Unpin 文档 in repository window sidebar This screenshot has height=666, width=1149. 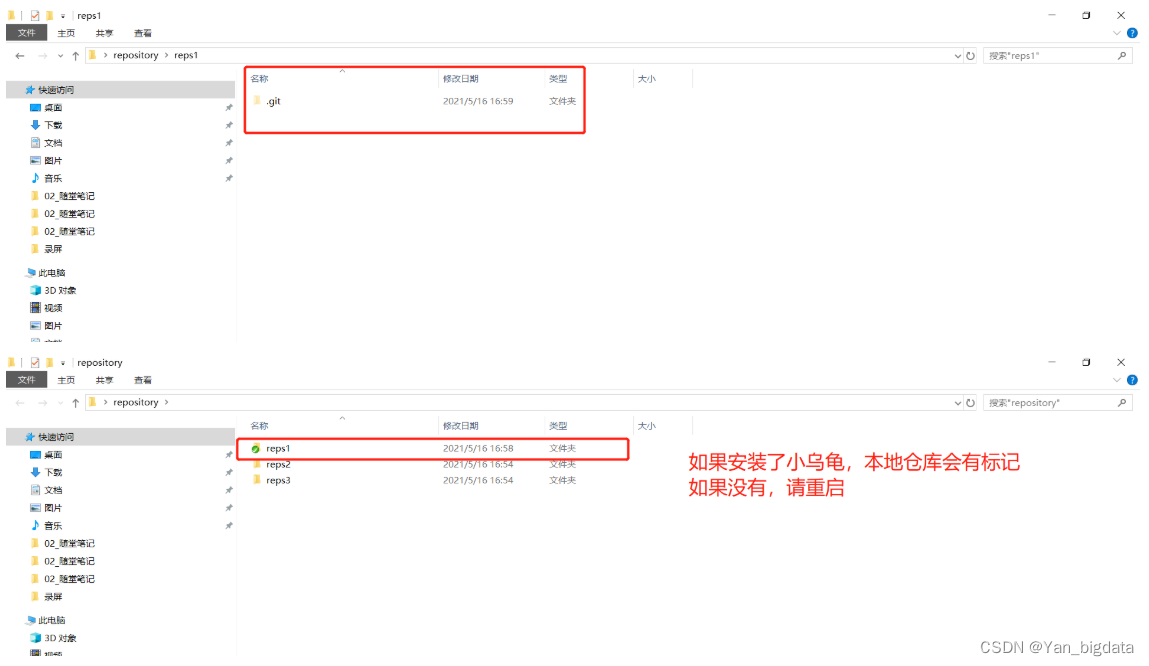[229, 490]
